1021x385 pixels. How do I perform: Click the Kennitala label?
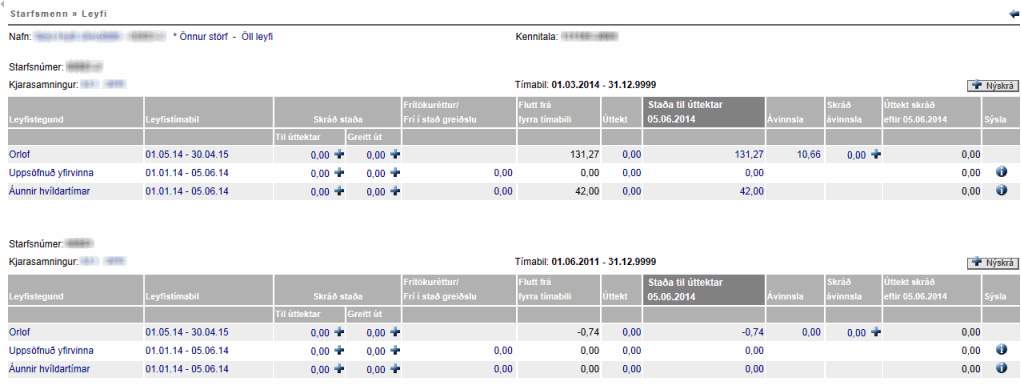tap(536, 37)
